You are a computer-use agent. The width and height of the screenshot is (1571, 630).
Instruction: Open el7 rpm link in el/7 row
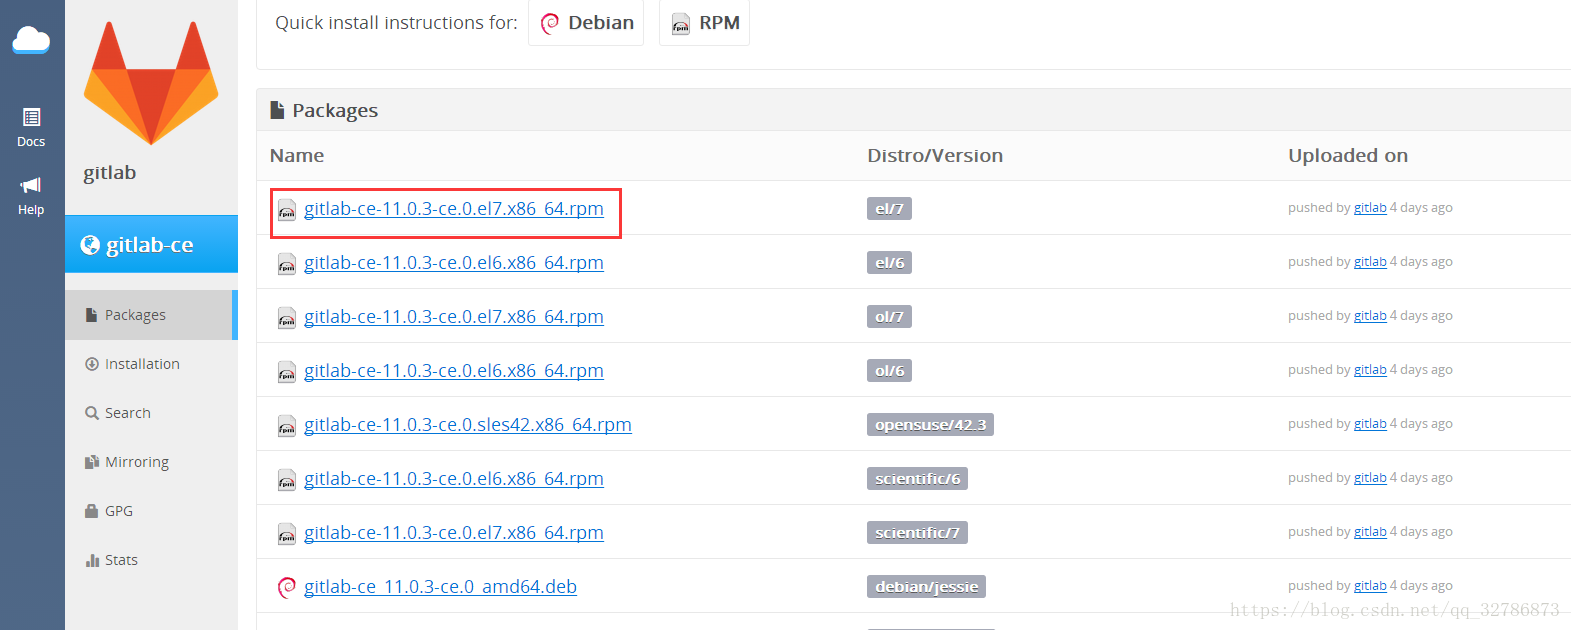coord(454,208)
